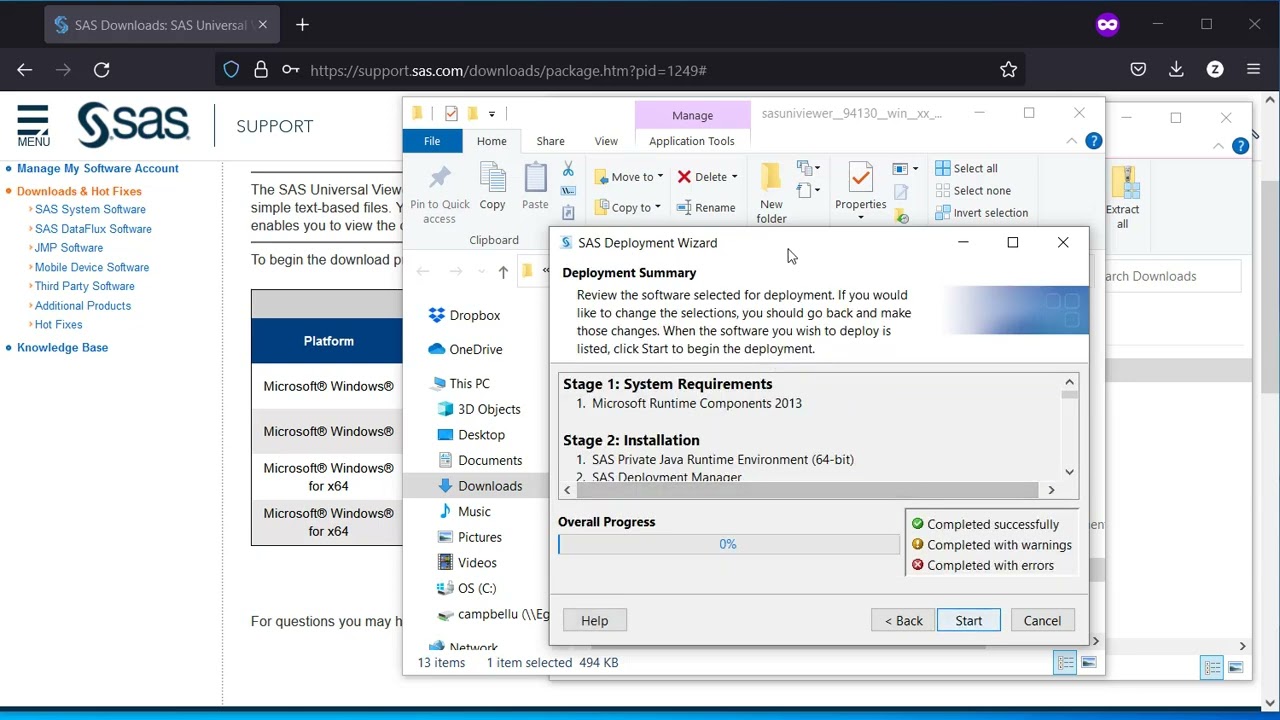Viewport: 1280px width, 720px height.
Task: Select Downloads in navigation pane
Action: (x=480, y=486)
